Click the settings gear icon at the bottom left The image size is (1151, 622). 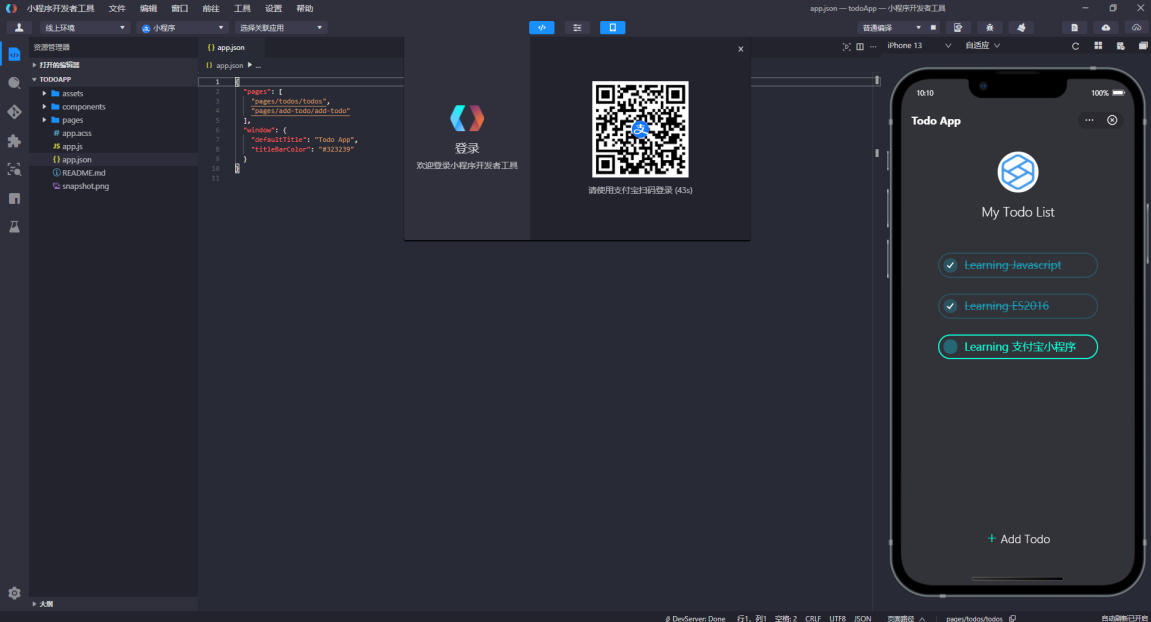tap(14, 593)
